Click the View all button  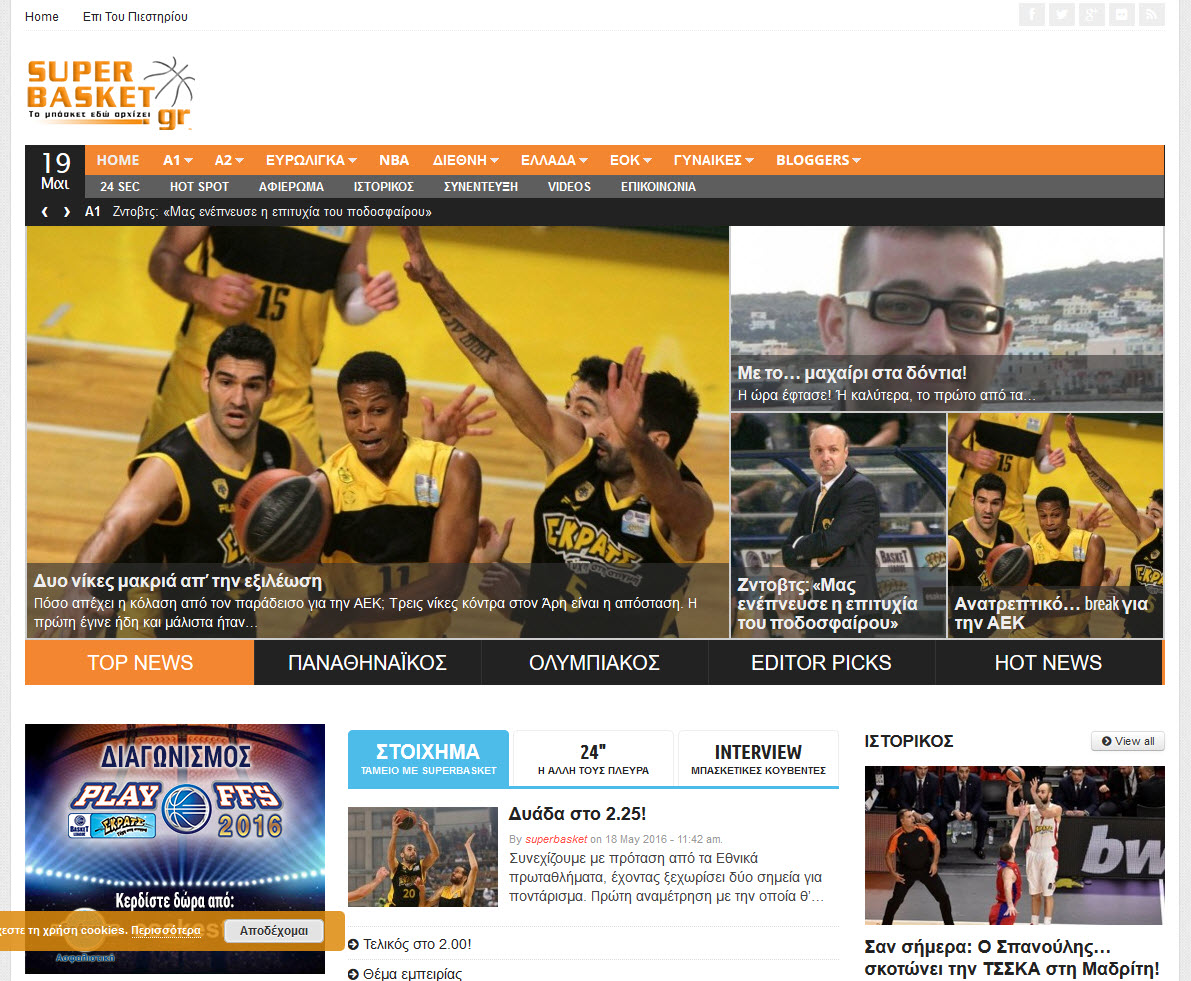coord(1128,741)
